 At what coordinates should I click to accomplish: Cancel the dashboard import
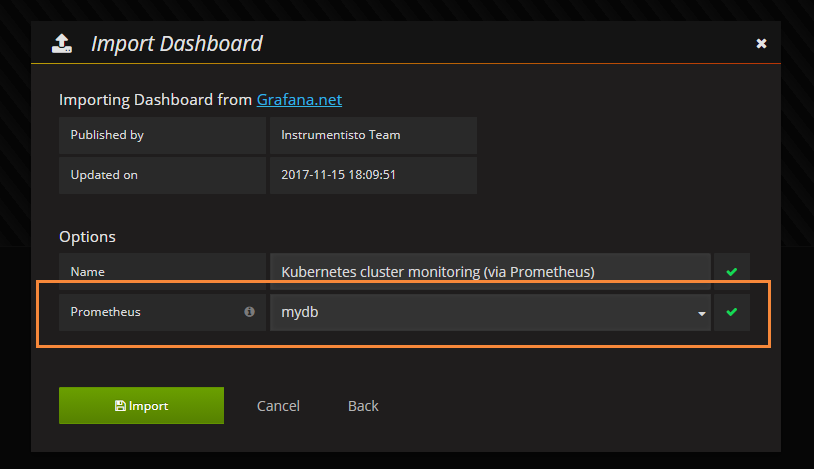click(x=278, y=405)
